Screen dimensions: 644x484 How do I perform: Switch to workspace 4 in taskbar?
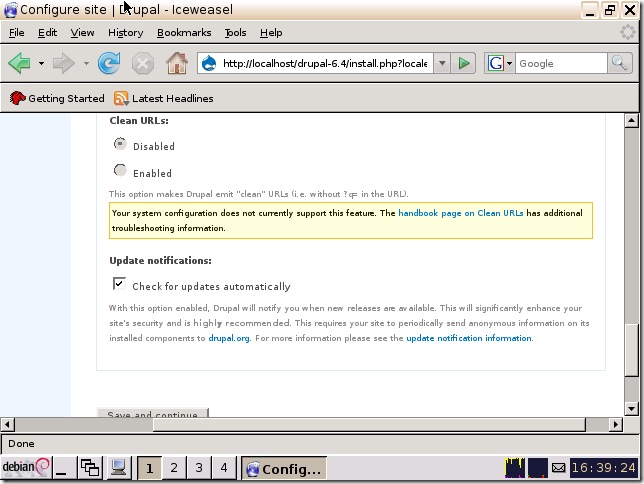(224, 468)
